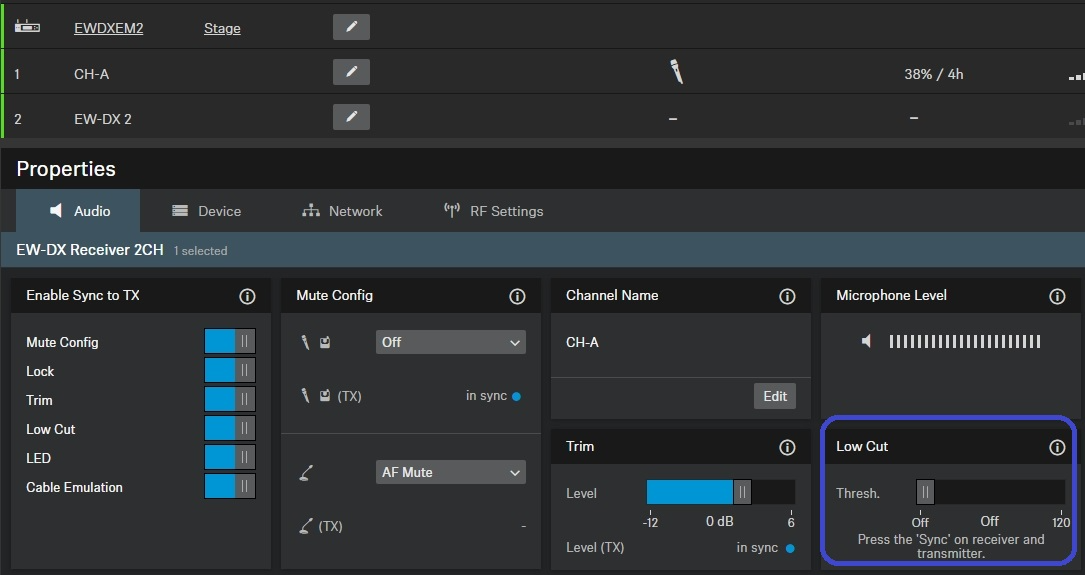The image size is (1085, 575).
Task: Click the pencil edit icon for CH-A
Action: [351, 72]
